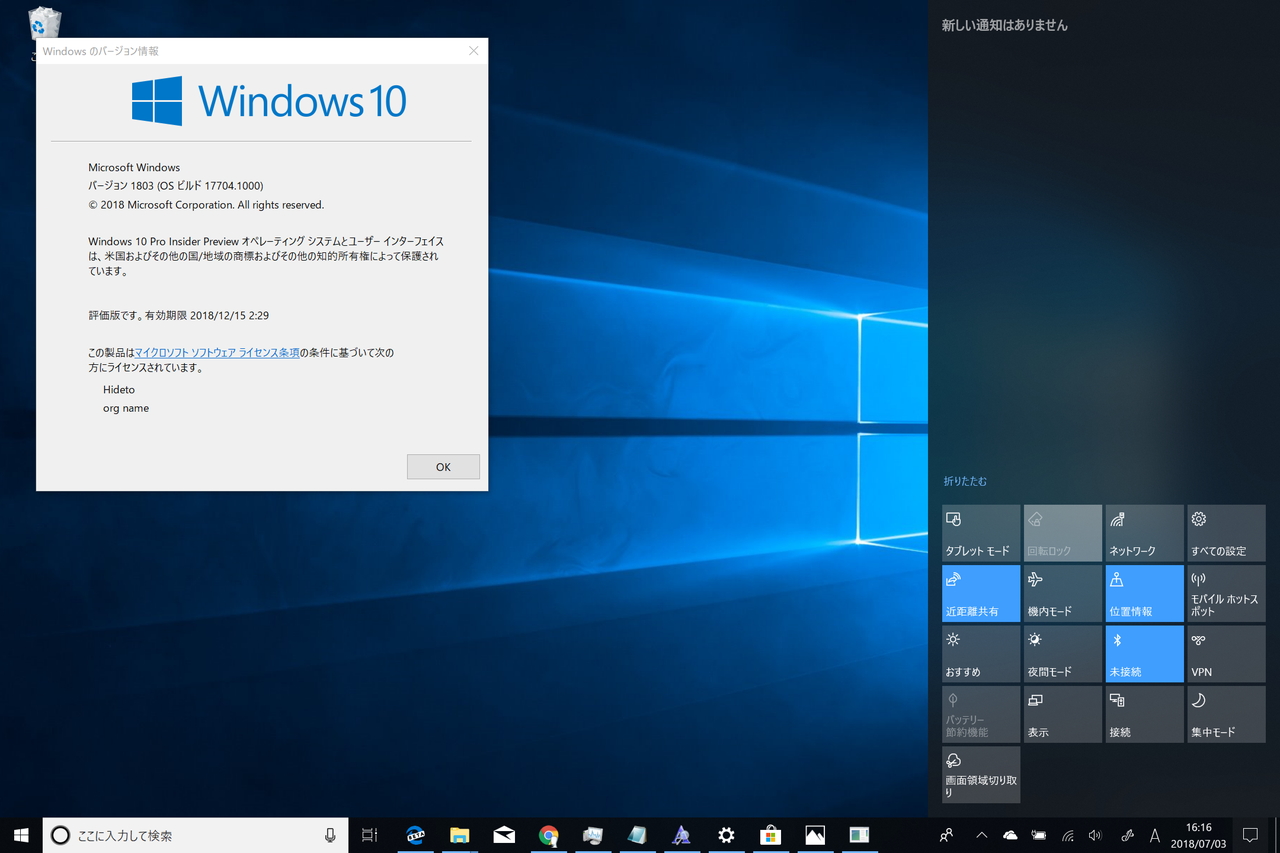Open Google Chrome from the taskbar
1280x853 pixels.
coord(548,835)
